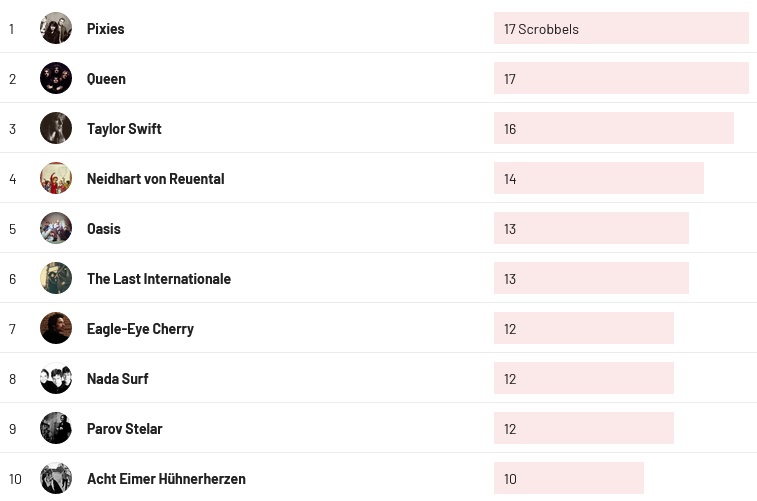Click the Taylor Swift name link
757x501 pixels.
pyautogui.click(x=124, y=129)
